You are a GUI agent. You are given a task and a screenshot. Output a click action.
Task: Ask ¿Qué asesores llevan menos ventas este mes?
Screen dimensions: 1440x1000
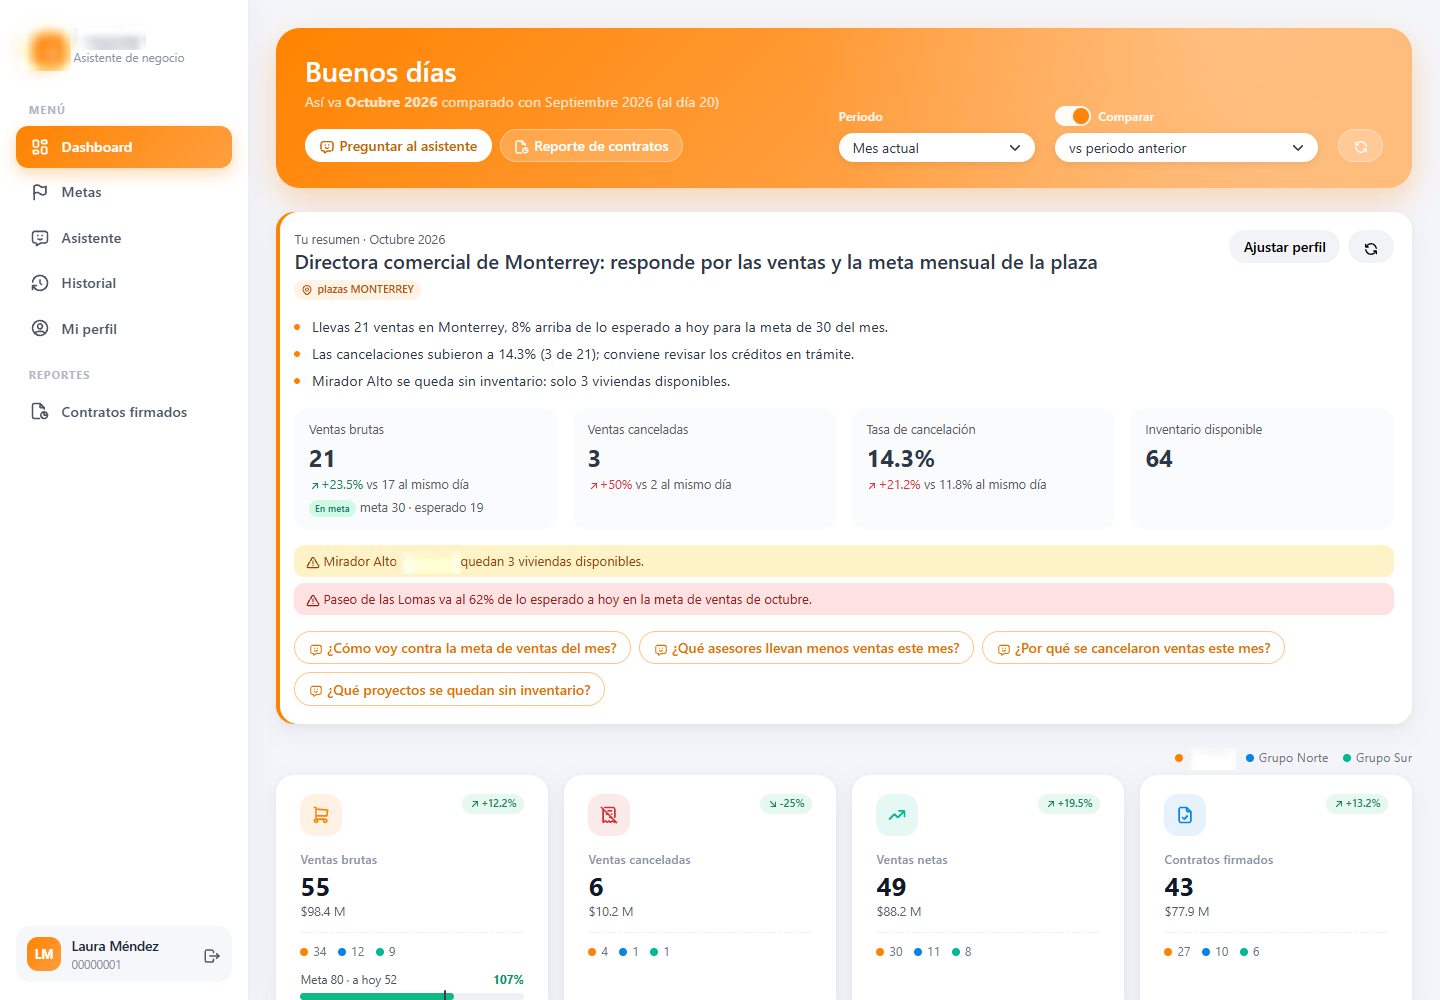point(806,648)
